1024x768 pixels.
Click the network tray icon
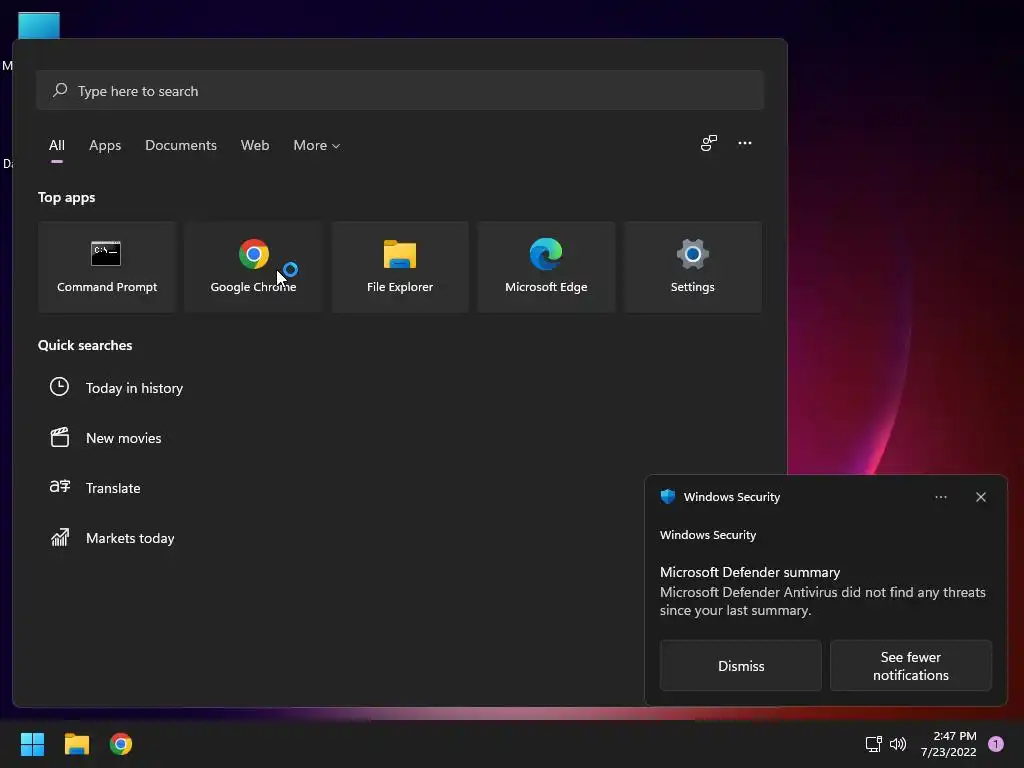click(x=873, y=744)
